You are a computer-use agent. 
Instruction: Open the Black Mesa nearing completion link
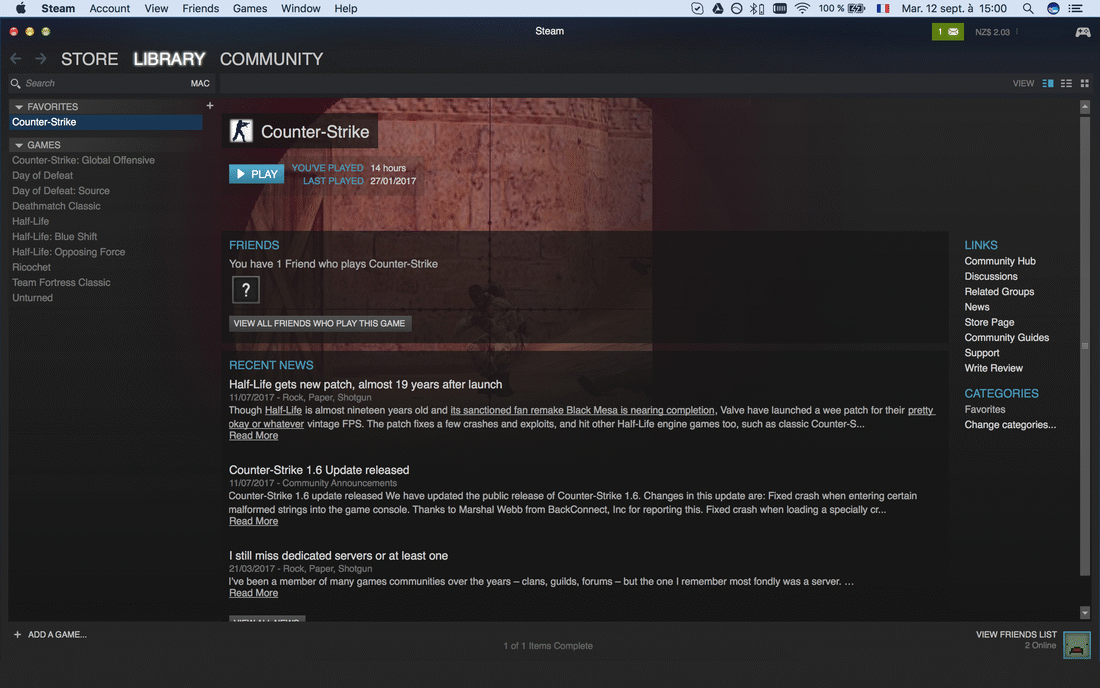click(582, 410)
